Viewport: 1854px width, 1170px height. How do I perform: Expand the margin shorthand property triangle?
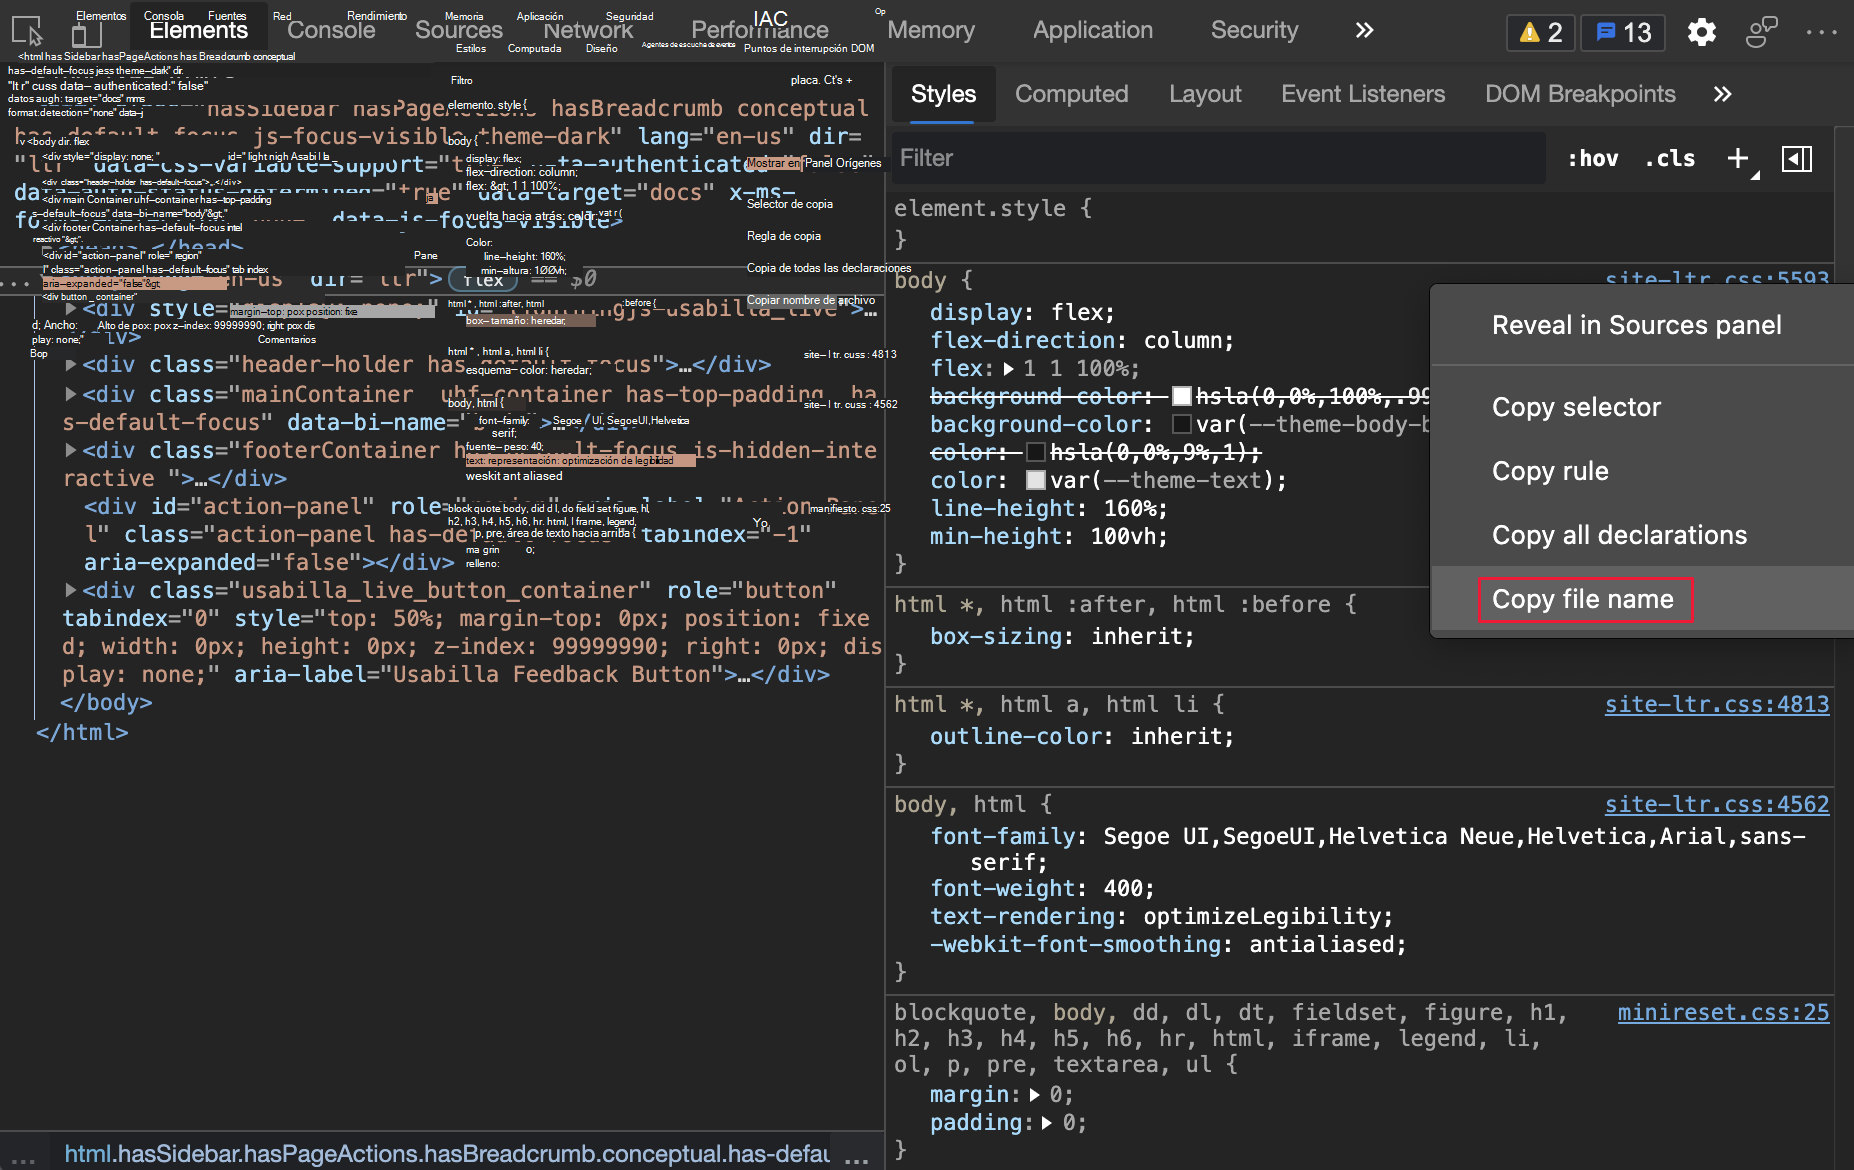pyautogui.click(x=1035, y=1095)
